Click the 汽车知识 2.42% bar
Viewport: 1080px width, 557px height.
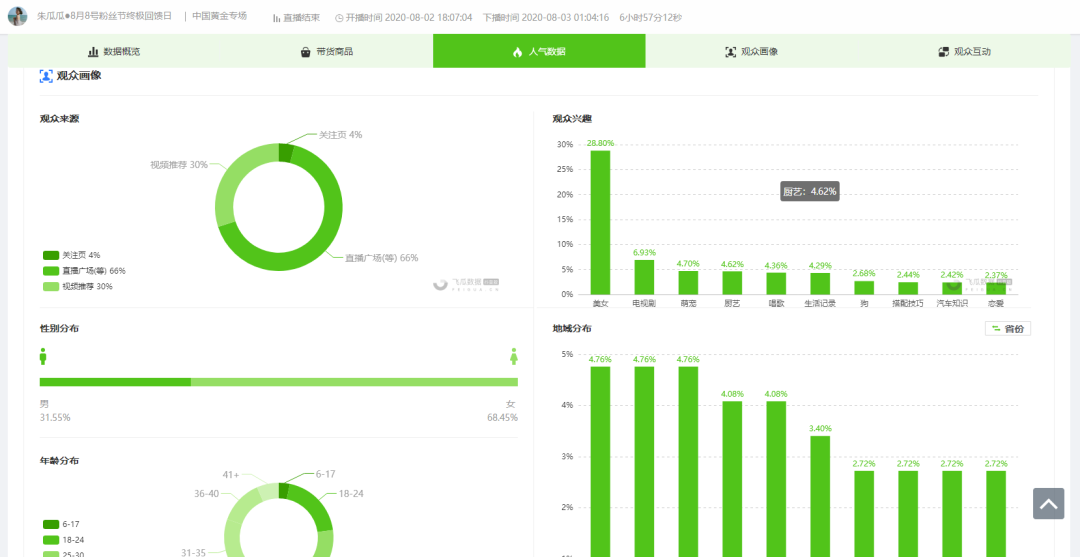point(953,288)
